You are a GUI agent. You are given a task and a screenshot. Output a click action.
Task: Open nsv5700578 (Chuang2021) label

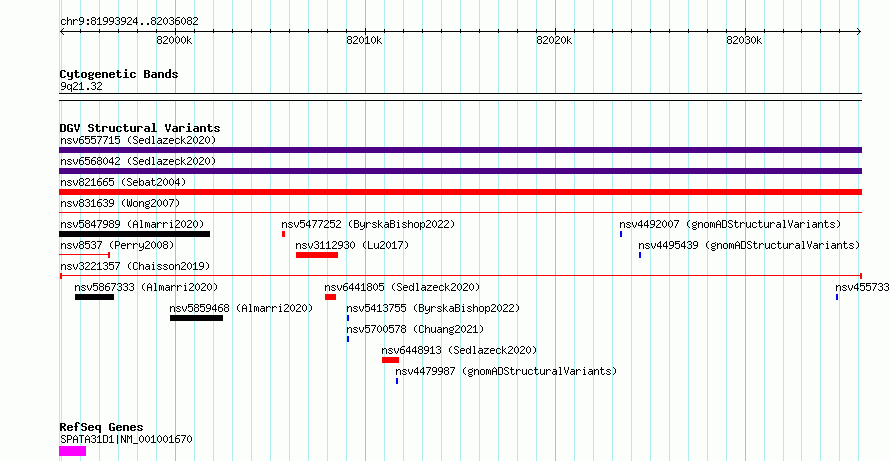415,329
